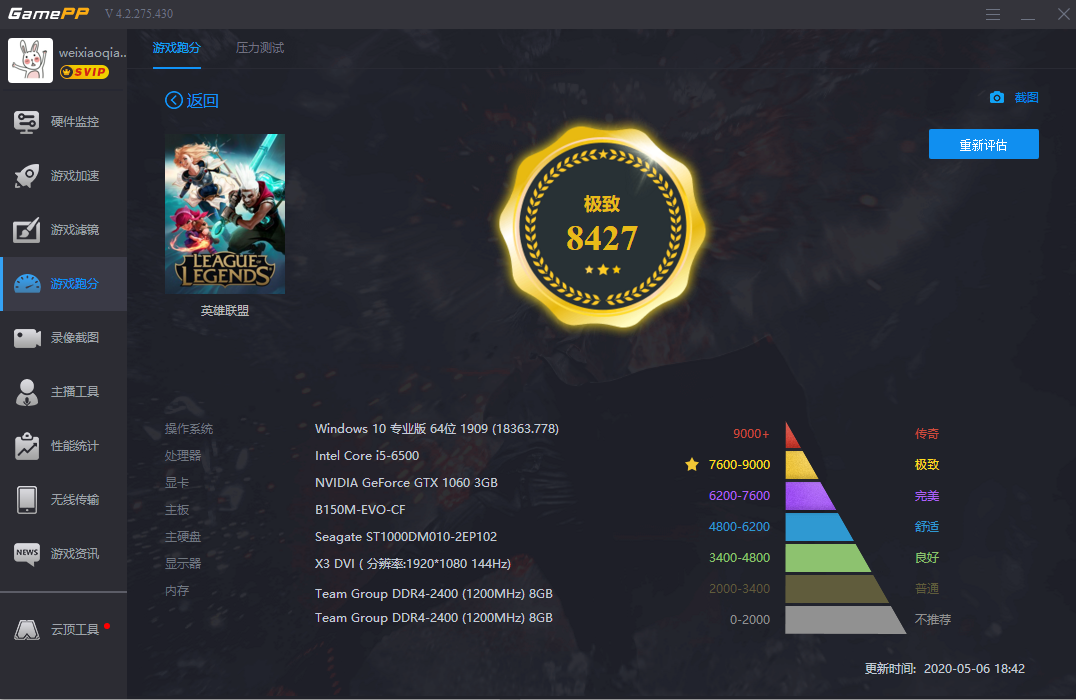Select the 游戏跑分 tab at the top
The image size is (1076, 700).
click(176, 46)
